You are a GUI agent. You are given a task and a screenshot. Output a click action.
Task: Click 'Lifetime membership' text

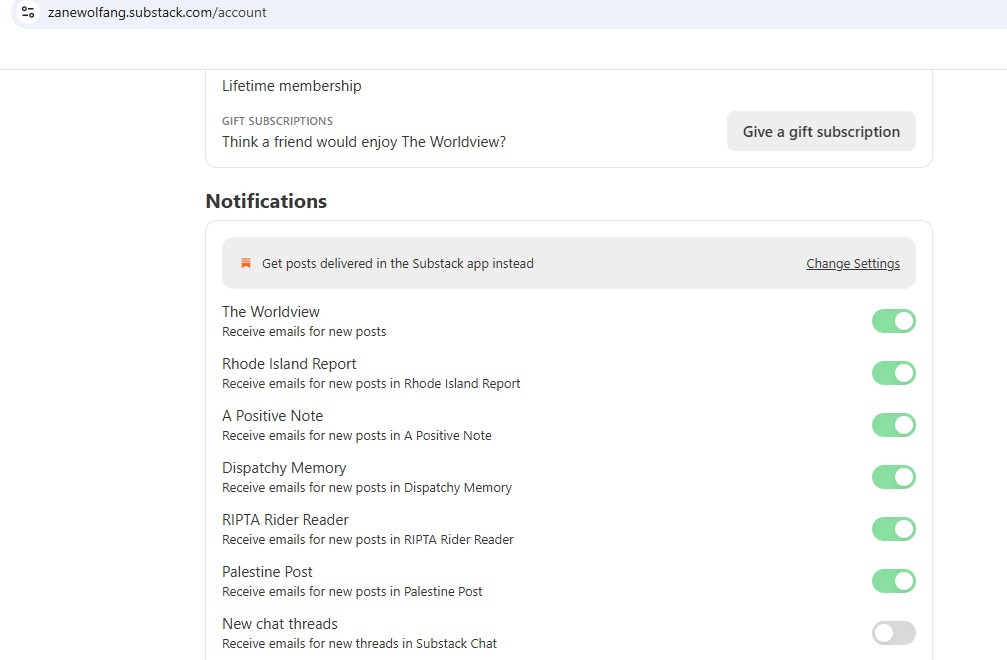coord(292,86)
